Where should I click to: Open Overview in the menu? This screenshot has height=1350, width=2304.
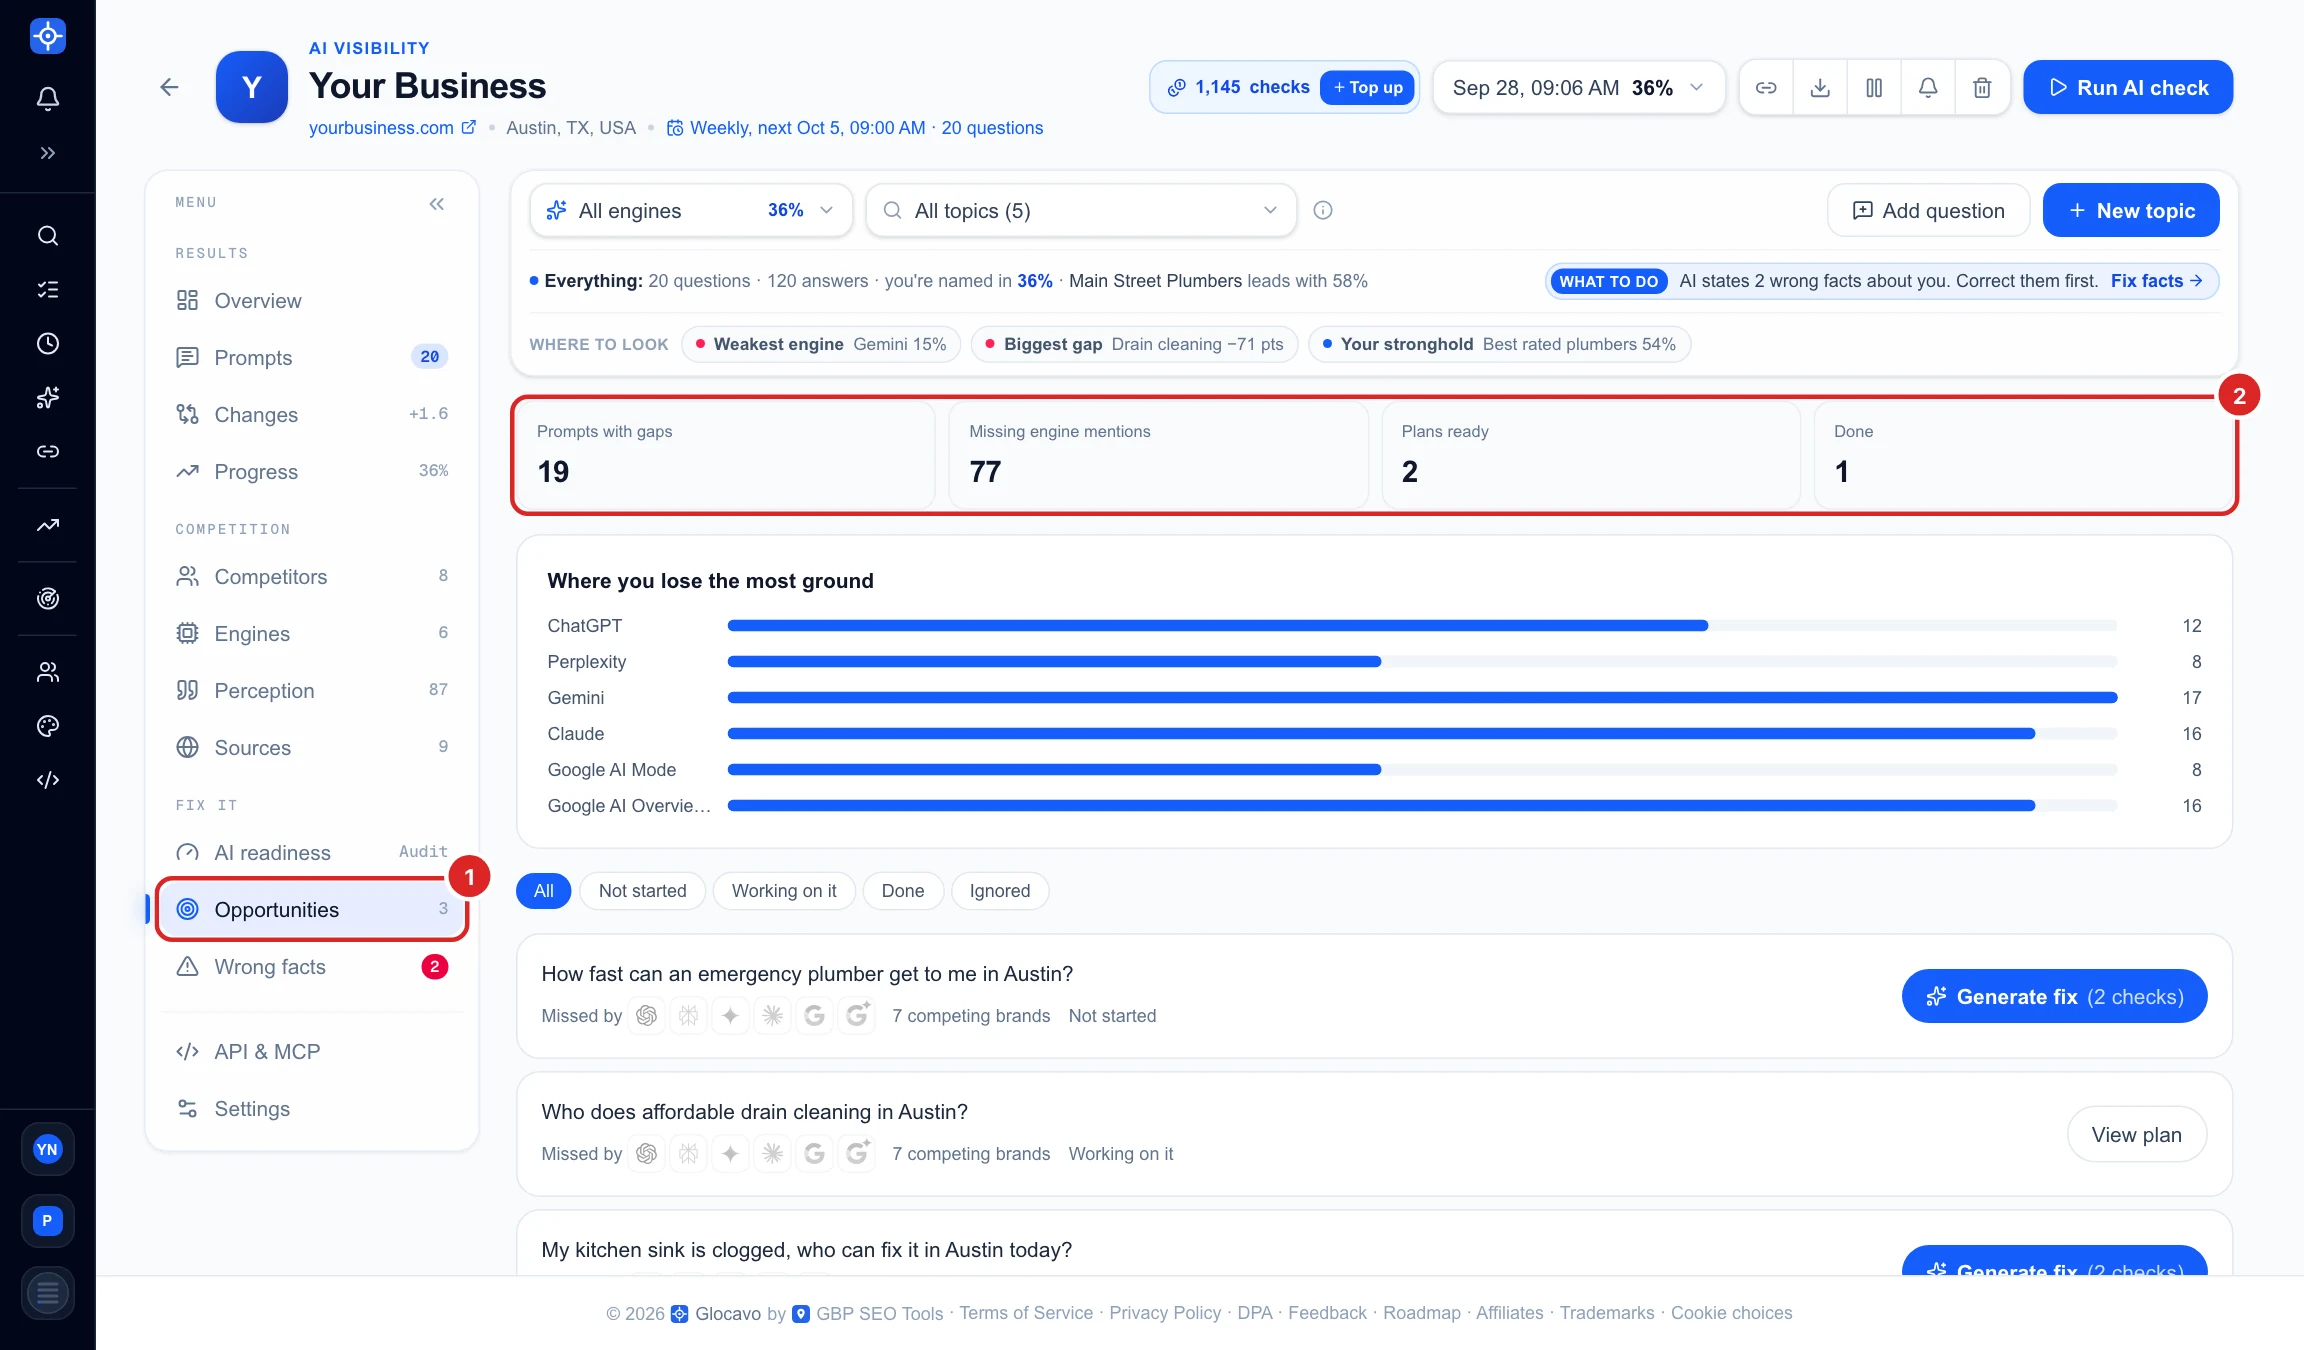pos(312,301)
